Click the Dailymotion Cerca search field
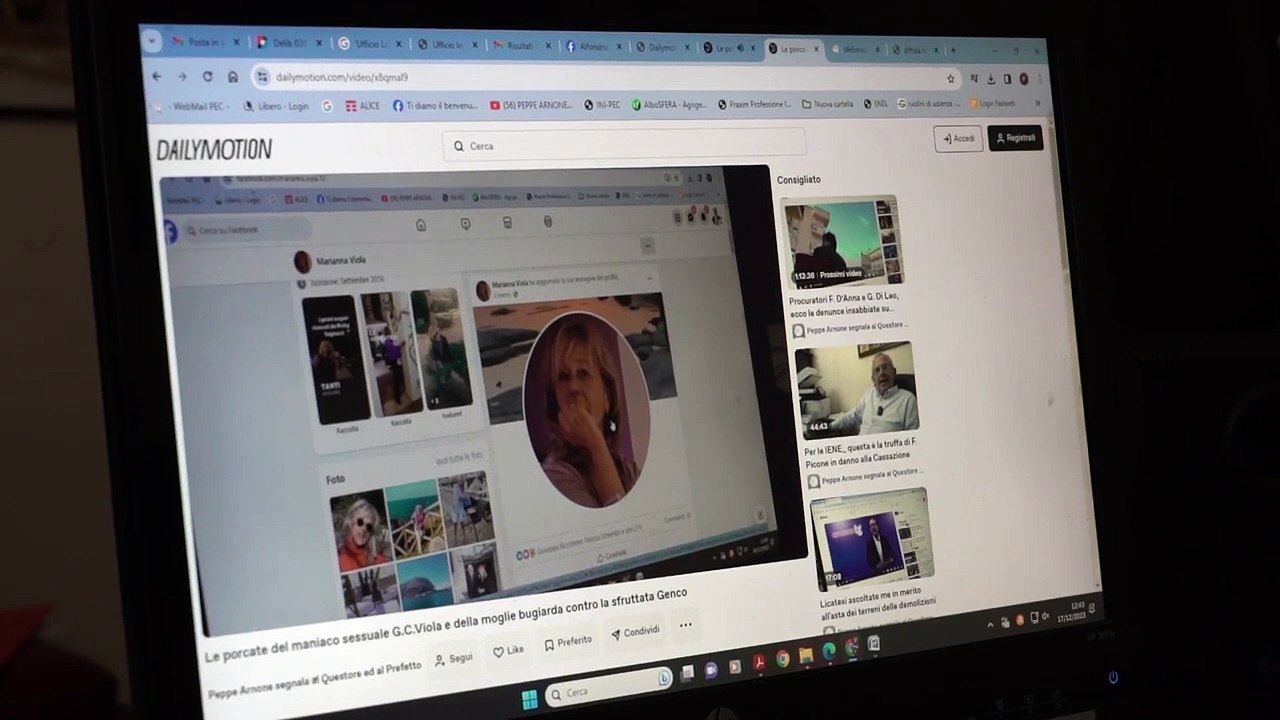1280x720 pixels. point(624,145)
